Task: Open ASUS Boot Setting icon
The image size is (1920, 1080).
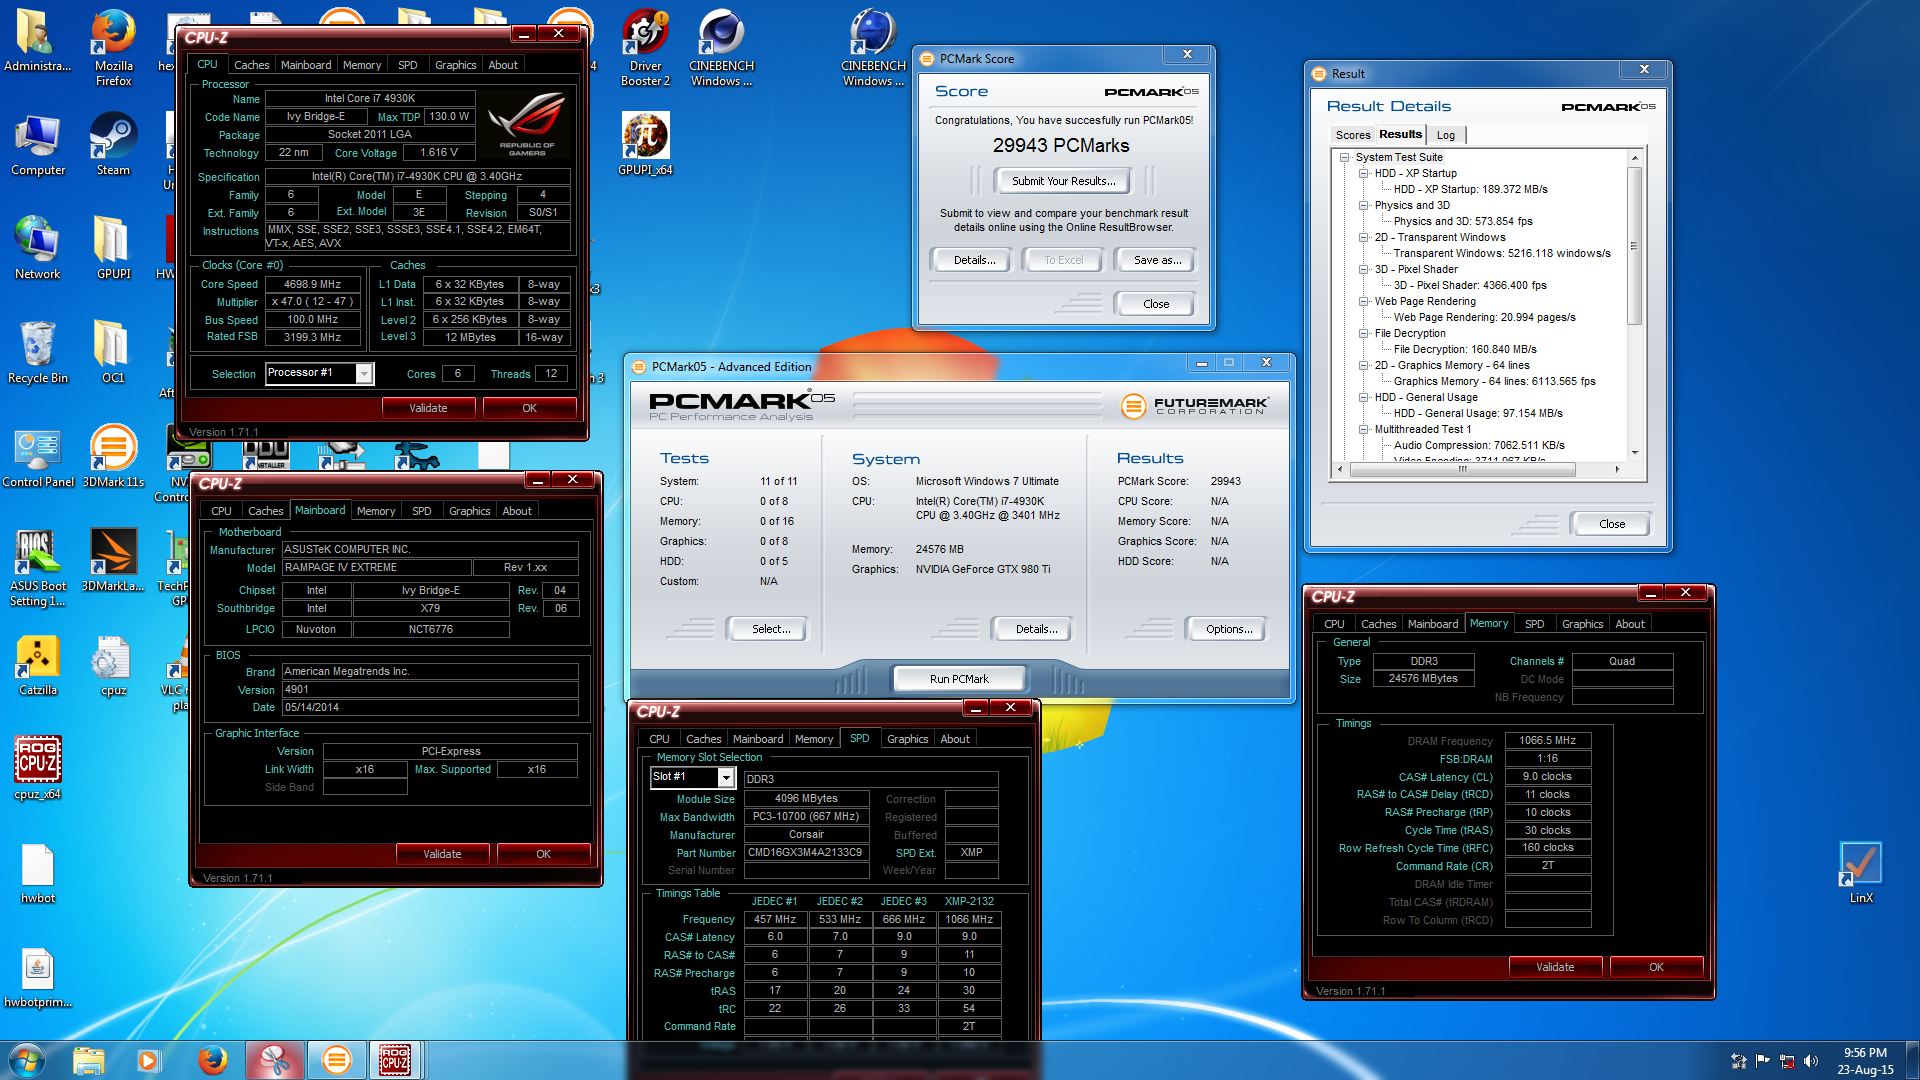Action: 38,567
